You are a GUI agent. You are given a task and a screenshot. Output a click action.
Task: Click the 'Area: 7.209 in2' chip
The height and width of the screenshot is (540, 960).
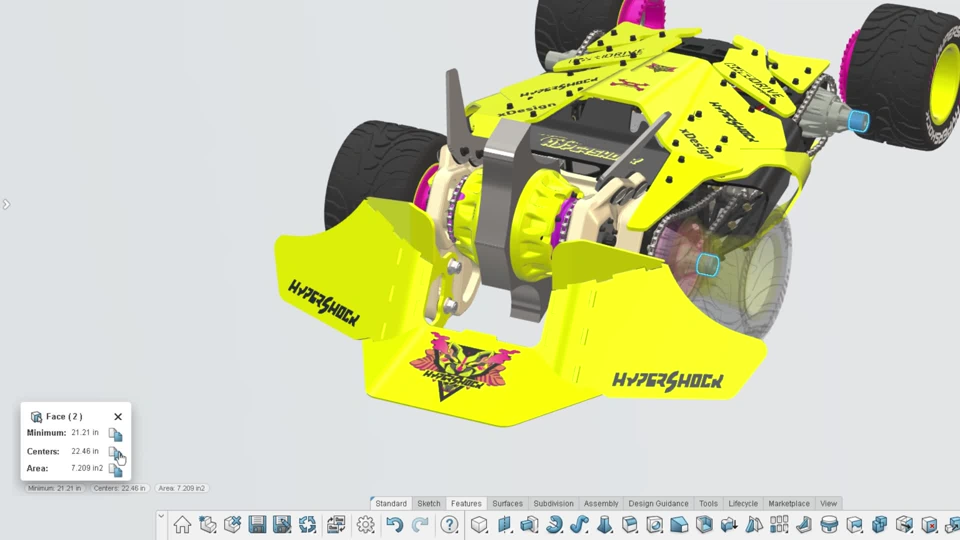tap(181, 488)
